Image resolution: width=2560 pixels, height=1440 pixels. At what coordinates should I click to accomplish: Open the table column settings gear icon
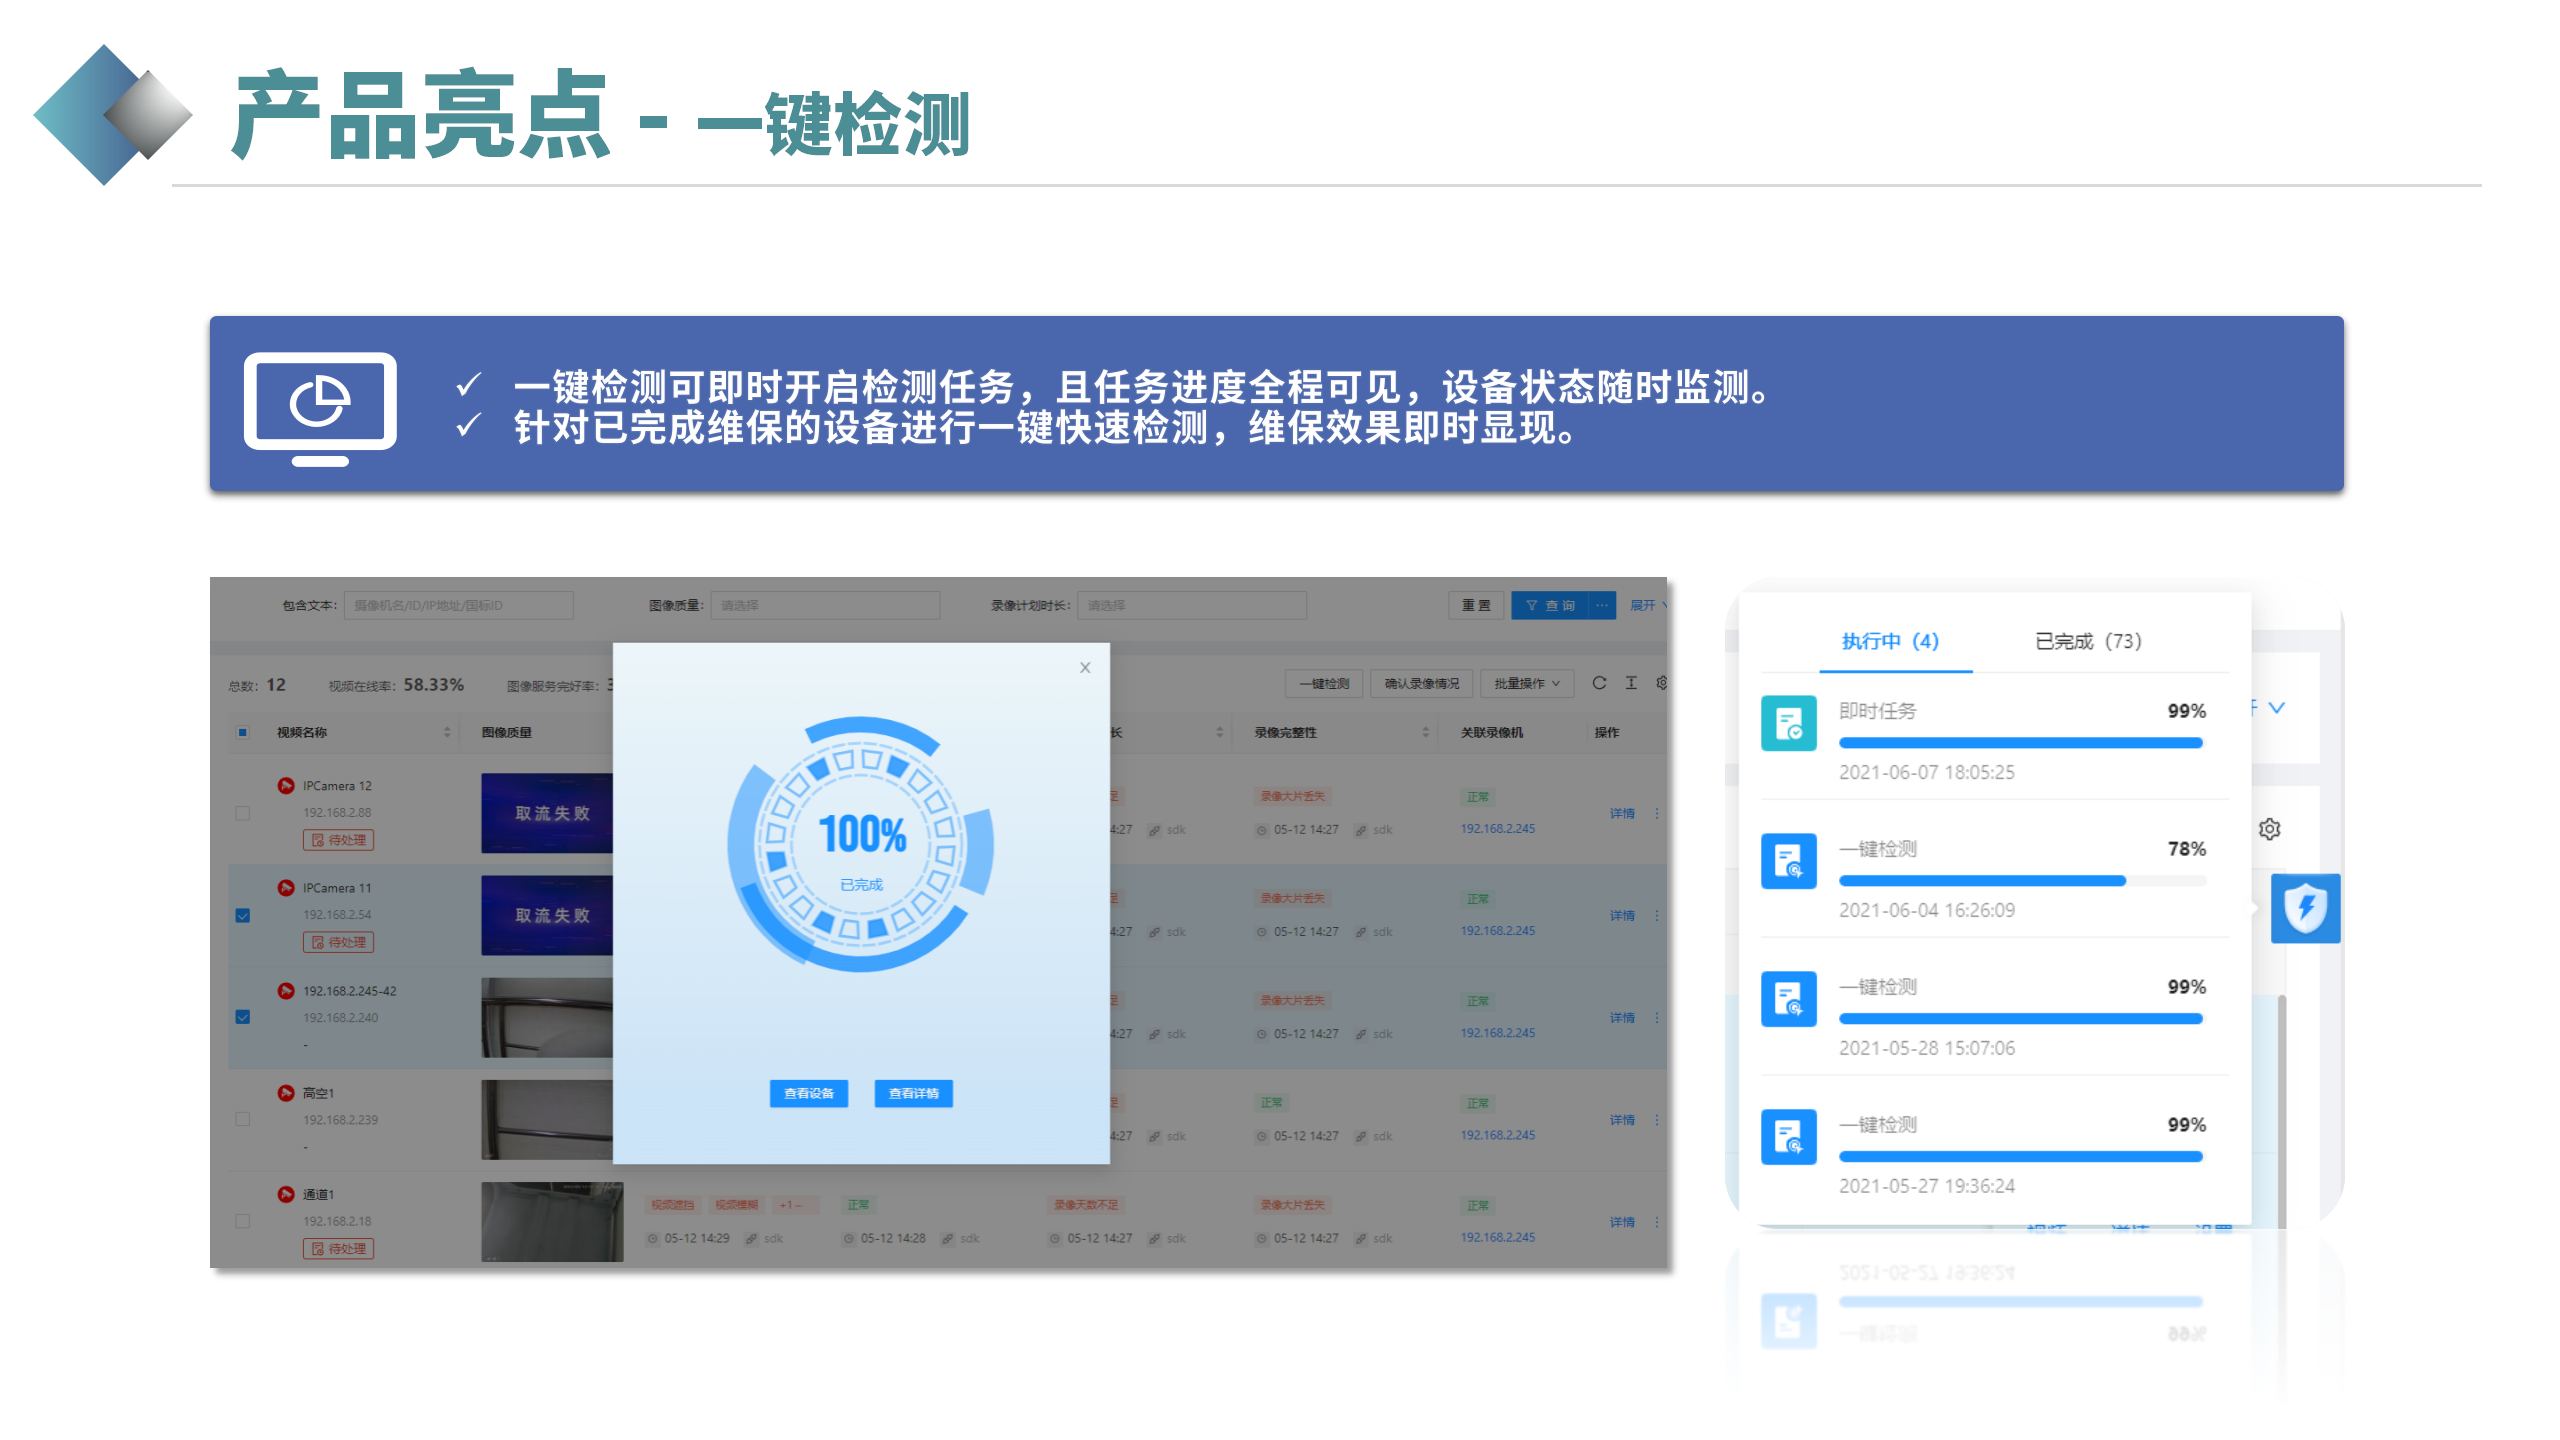[1662, 683]
